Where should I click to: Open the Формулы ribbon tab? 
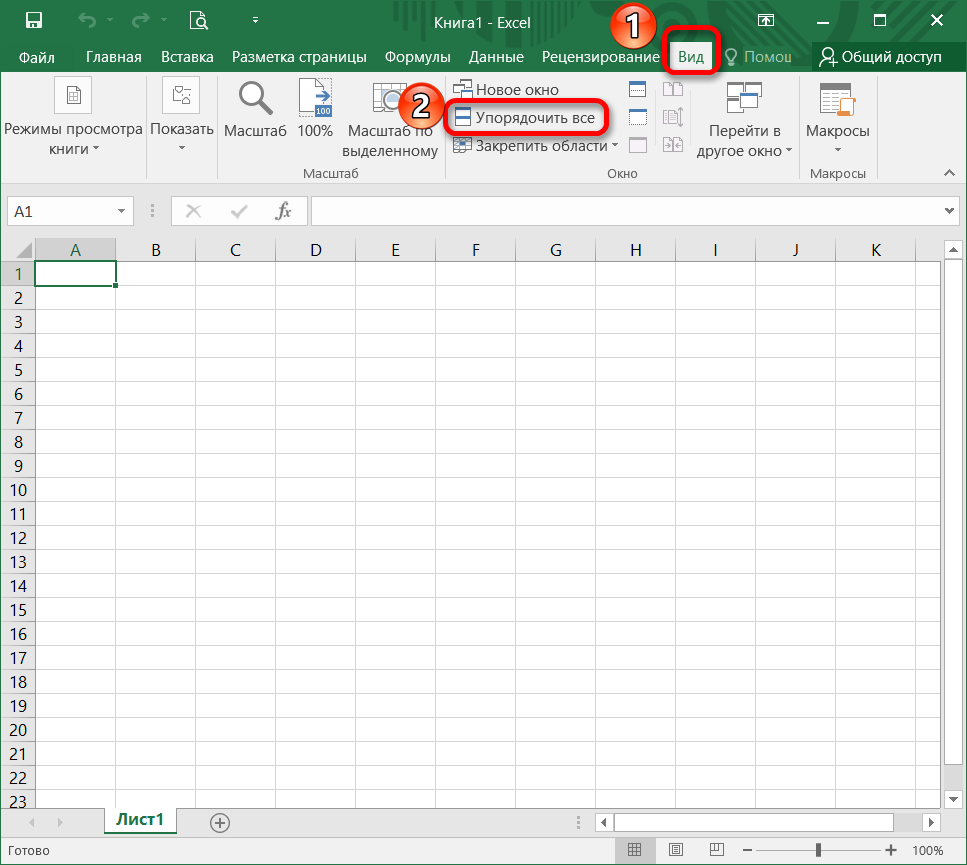[x=418, y=57]
